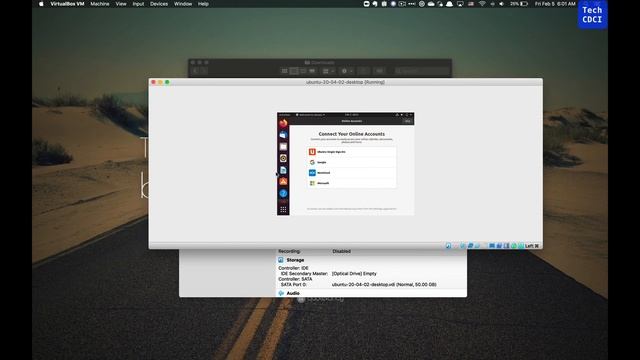Open Thunderbird mail in Ubuntu dock

[x=283, y=135]
